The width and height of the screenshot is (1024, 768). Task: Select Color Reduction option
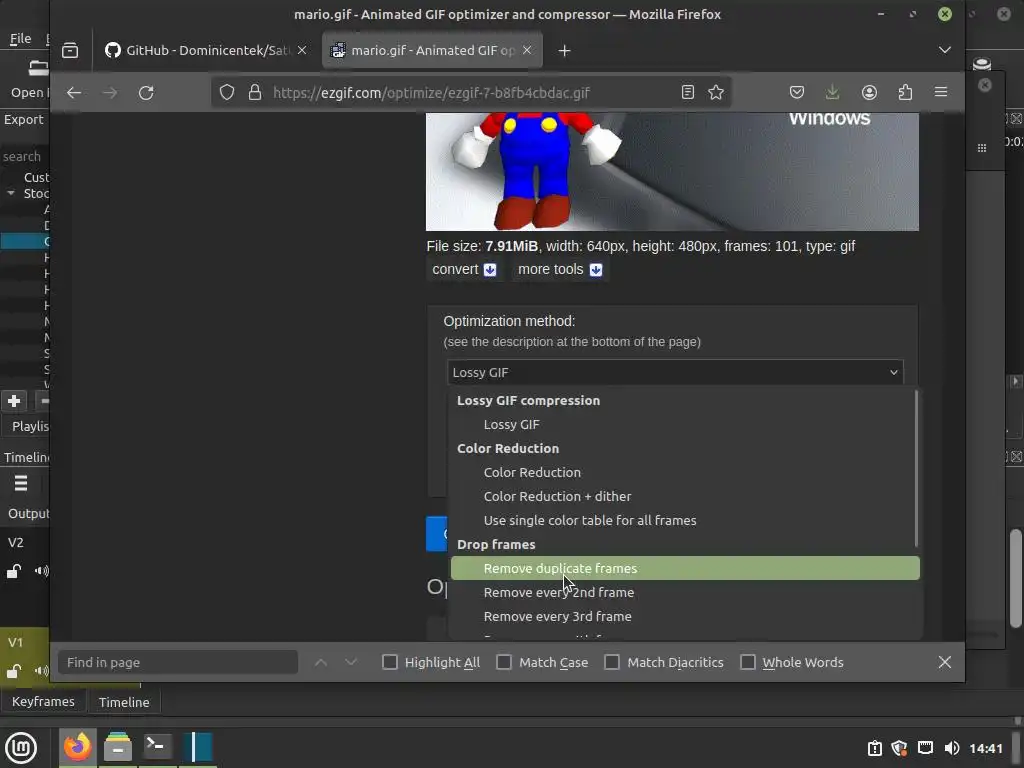click(x=685, y=472)
